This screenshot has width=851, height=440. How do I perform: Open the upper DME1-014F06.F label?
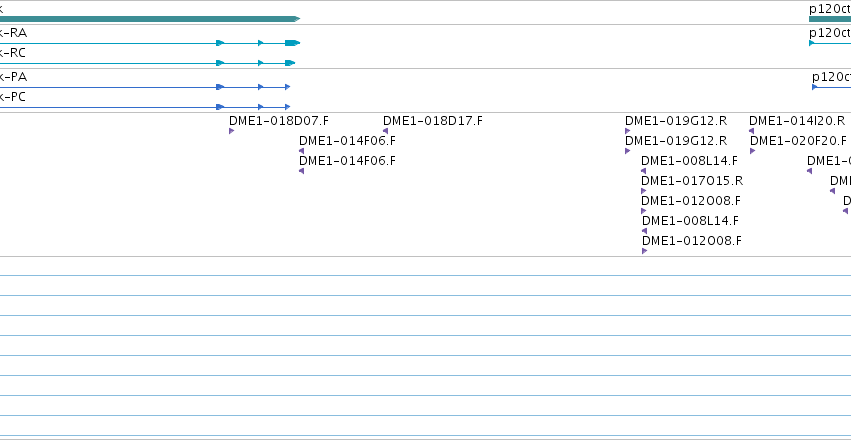click(x=347, y=141)
